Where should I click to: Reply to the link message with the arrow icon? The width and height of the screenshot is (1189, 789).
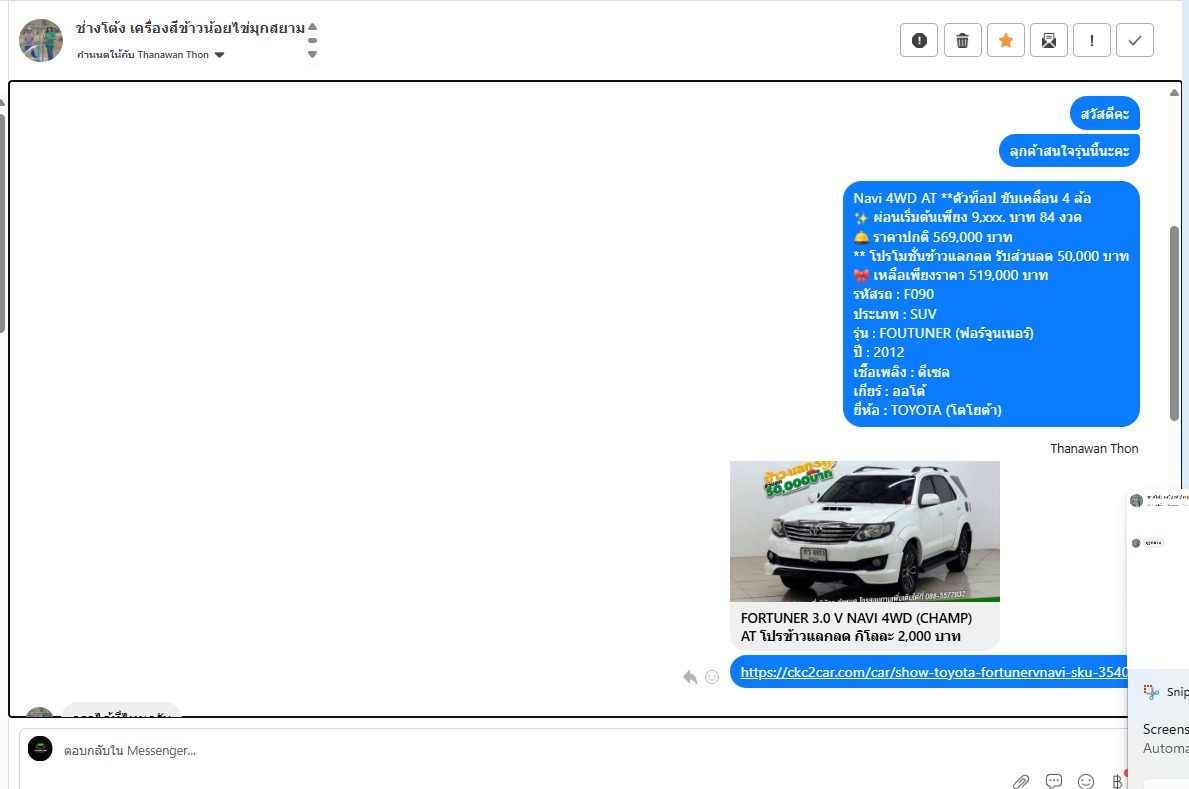[x=689, y=677]
